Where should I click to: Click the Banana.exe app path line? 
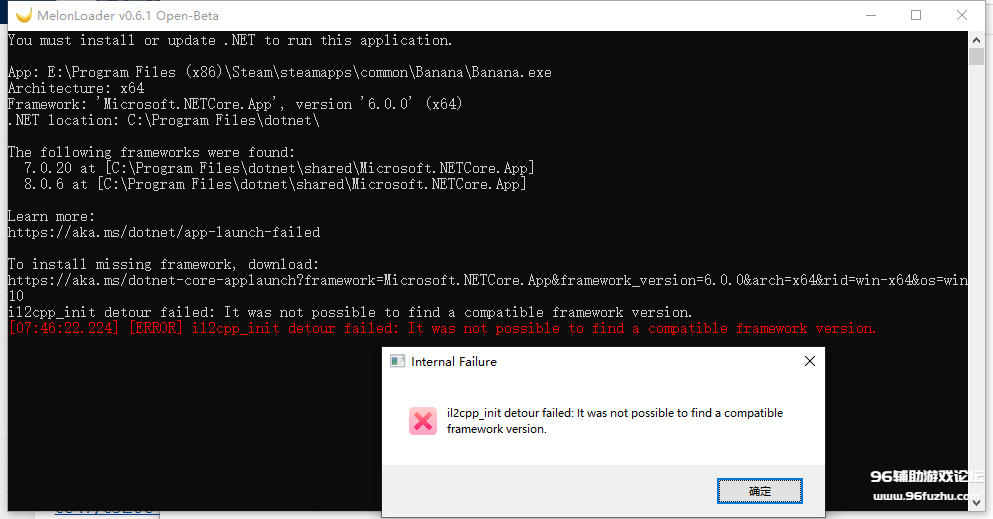[279, 72]
